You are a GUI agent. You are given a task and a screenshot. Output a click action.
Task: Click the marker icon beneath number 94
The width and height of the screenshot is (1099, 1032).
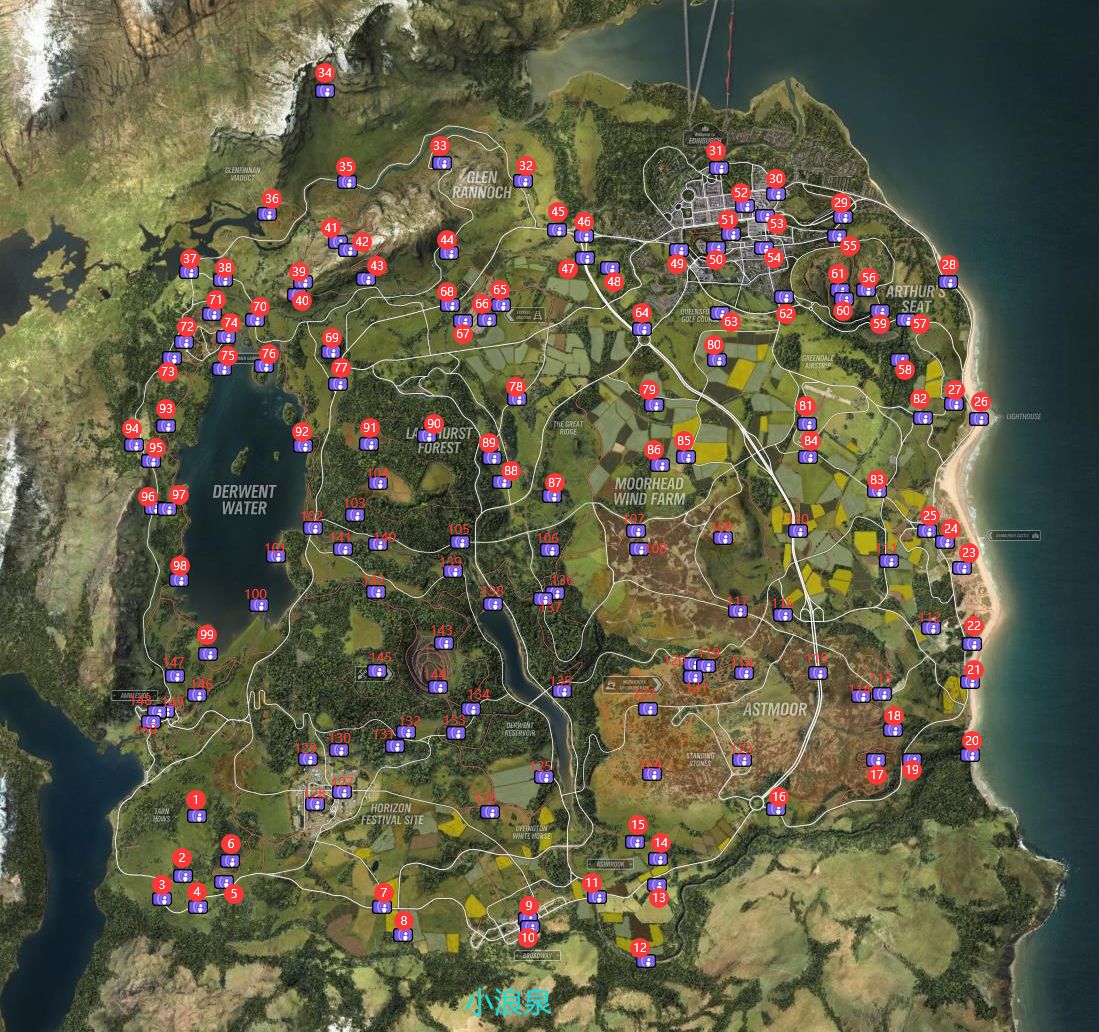134,444
